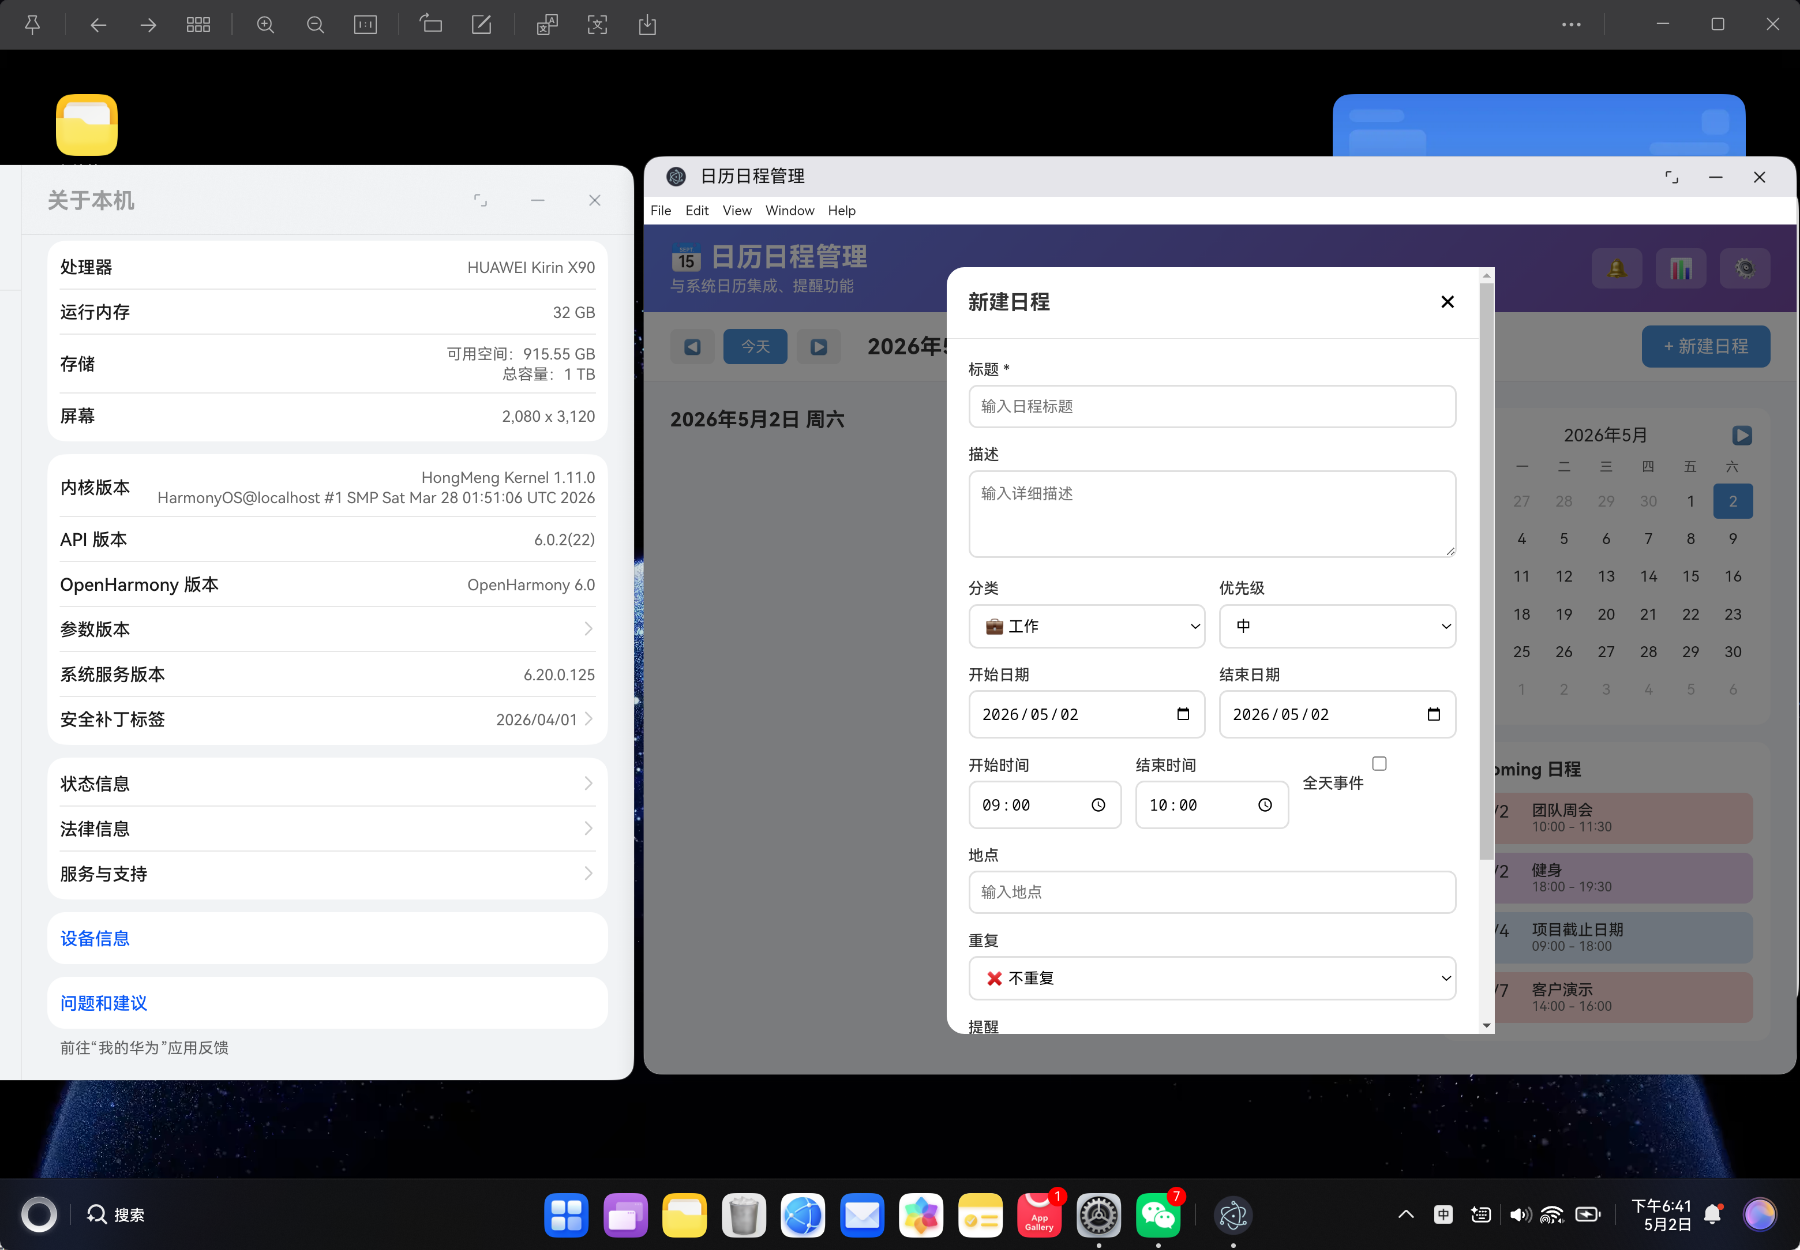Select day 22 in the mini calendar
This screenshot has width=1800, height=1250.
1690,614
